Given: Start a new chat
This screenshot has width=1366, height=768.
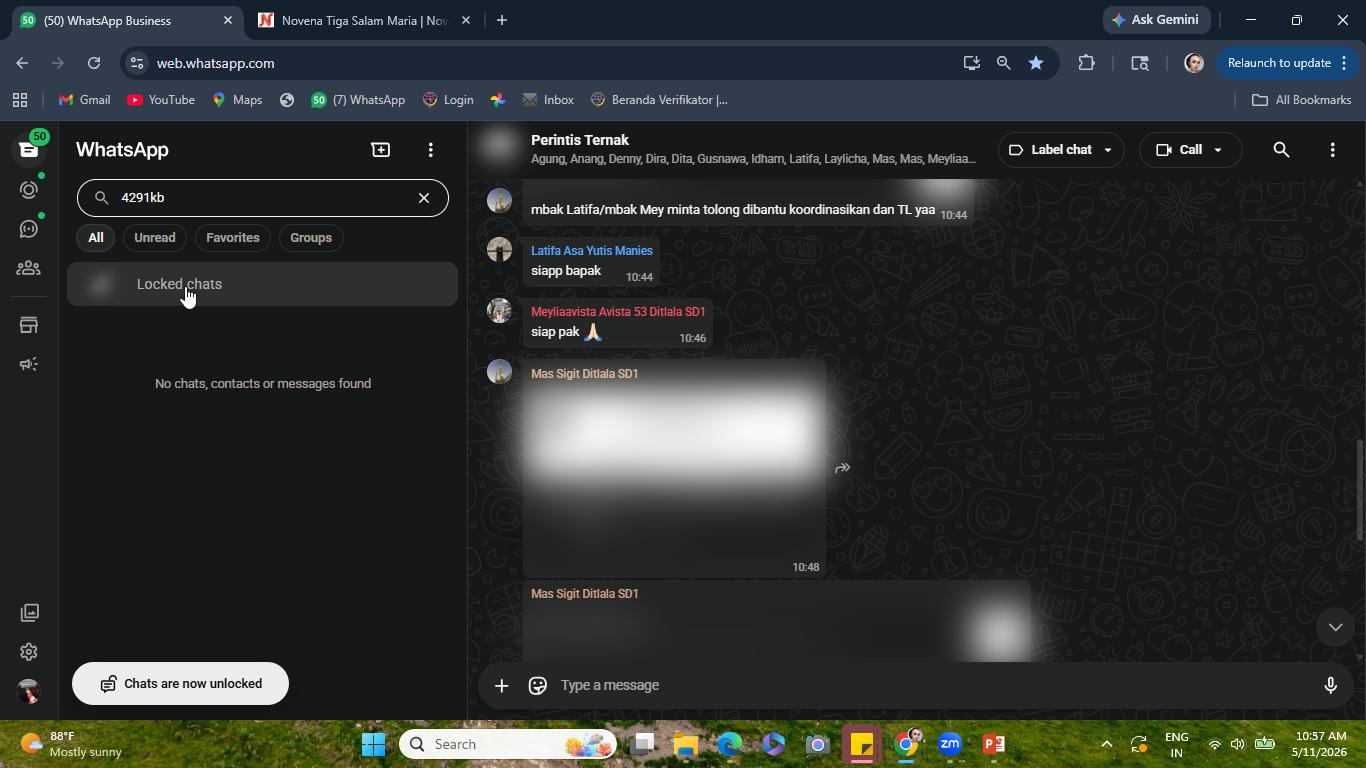Looking at the screenshot, I should pyautogui.click(x=380, y=150).
